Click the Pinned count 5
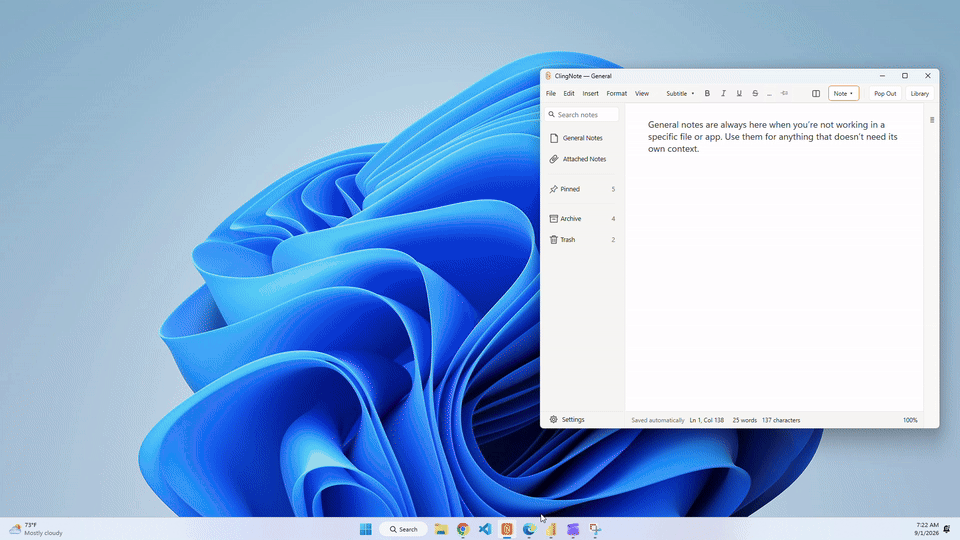The height and width of the screenshot is (540, 960). tap(613, 189)
